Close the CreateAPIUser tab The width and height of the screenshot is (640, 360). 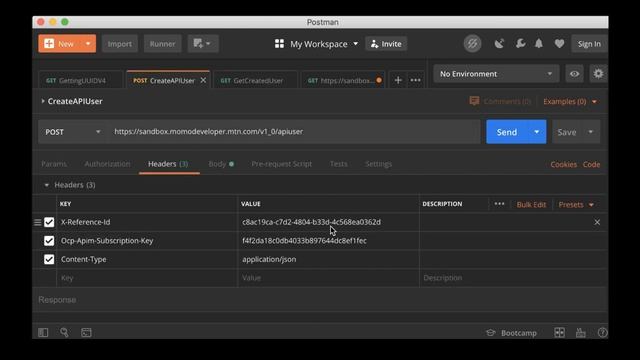click(203, 80)
